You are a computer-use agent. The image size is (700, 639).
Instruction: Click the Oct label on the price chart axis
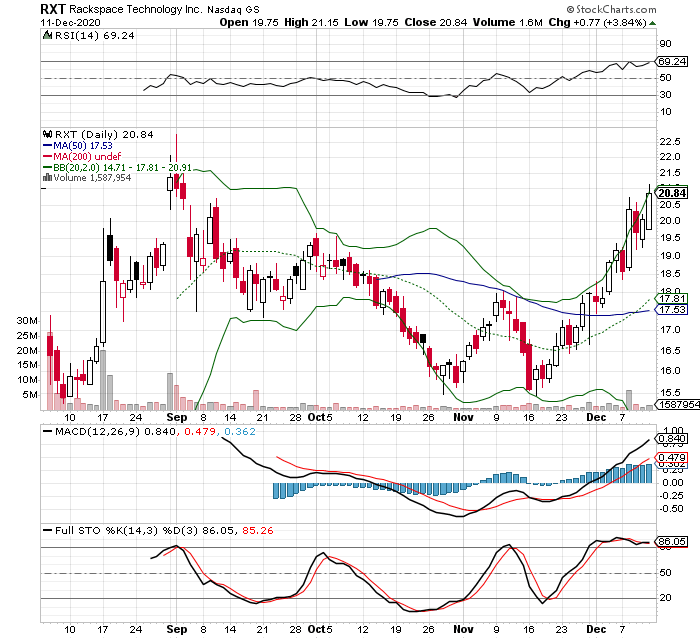click(317, 417)
